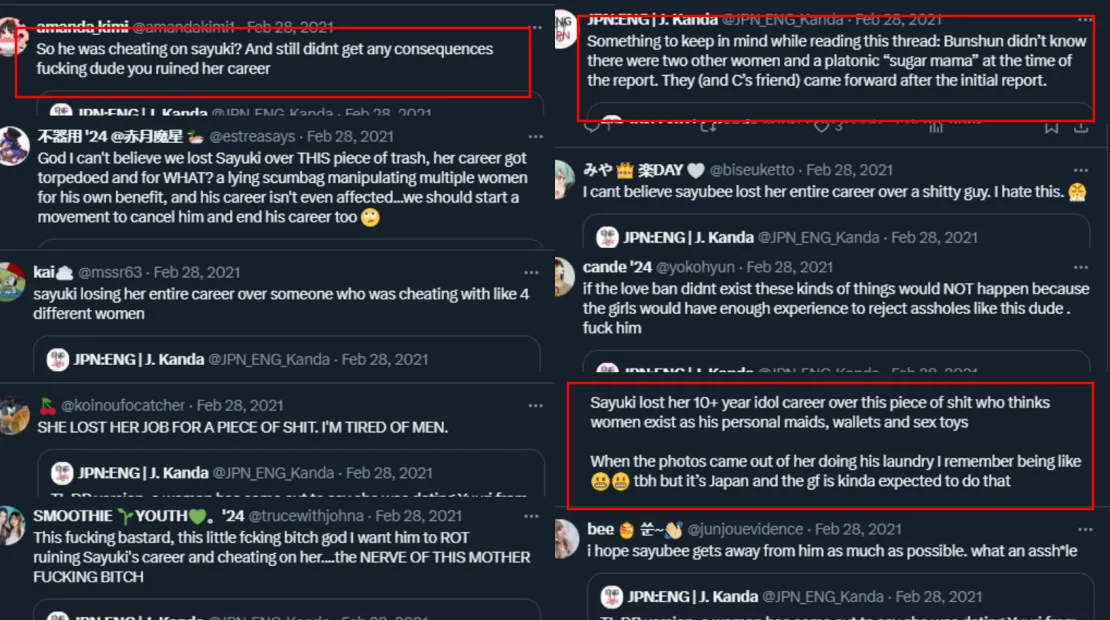Visit the @mssr63 handle link
The image size is (1110, 620).
[110, 272]
